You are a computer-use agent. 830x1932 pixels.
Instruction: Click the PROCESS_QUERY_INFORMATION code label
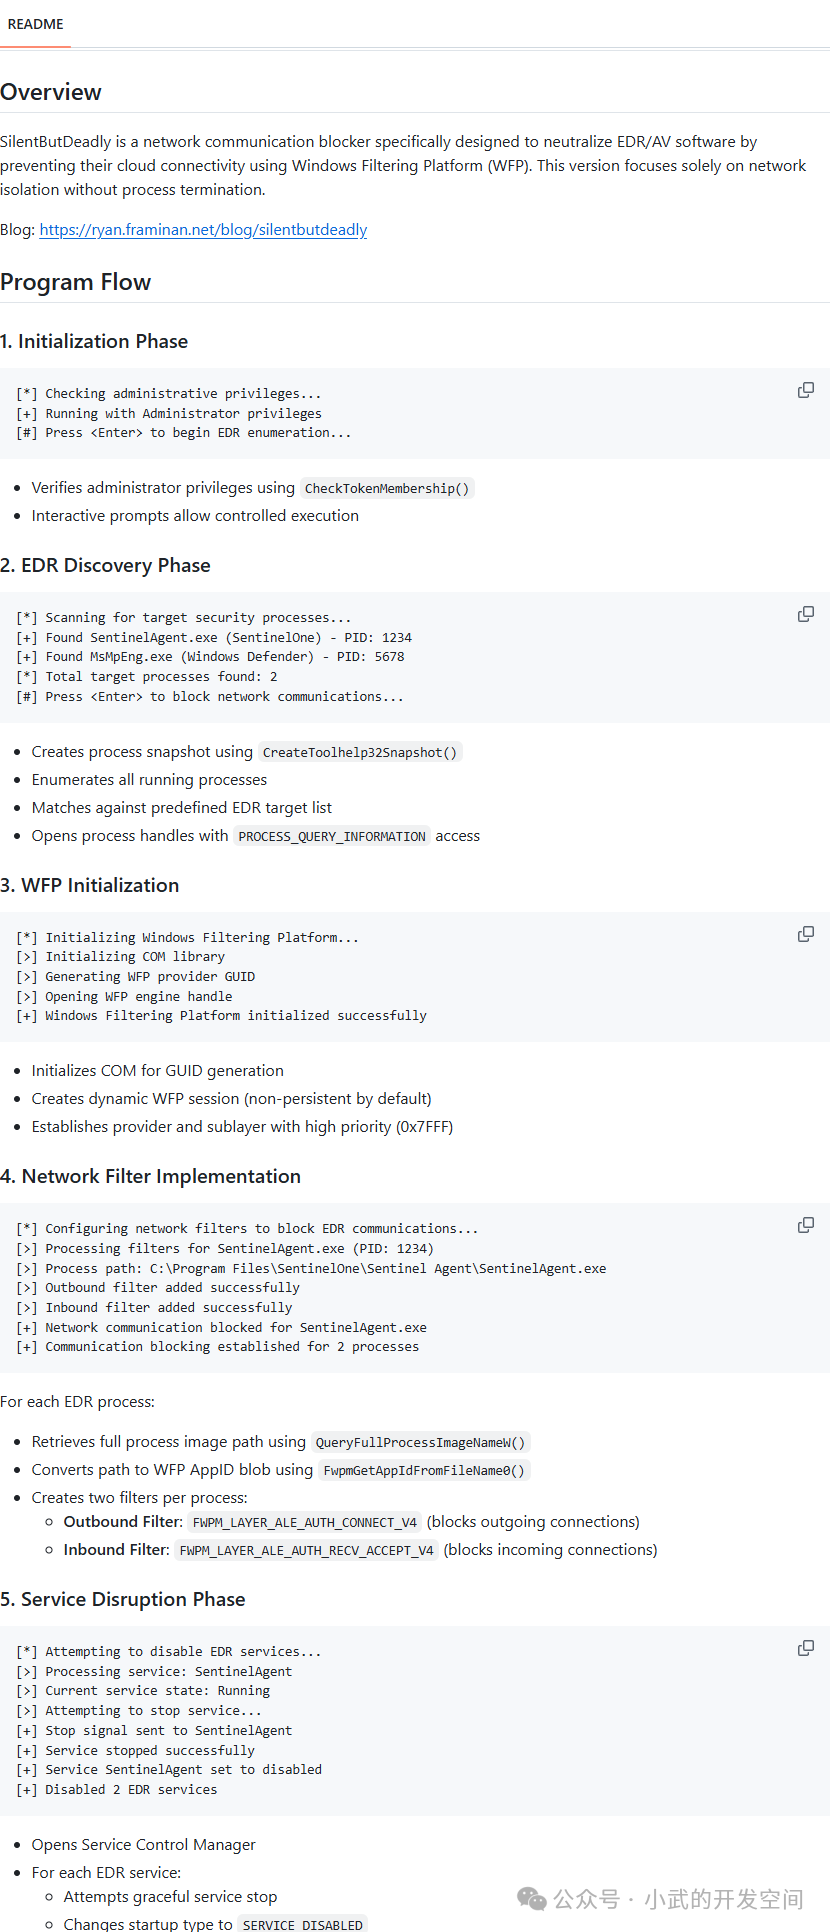click(332, 837)
